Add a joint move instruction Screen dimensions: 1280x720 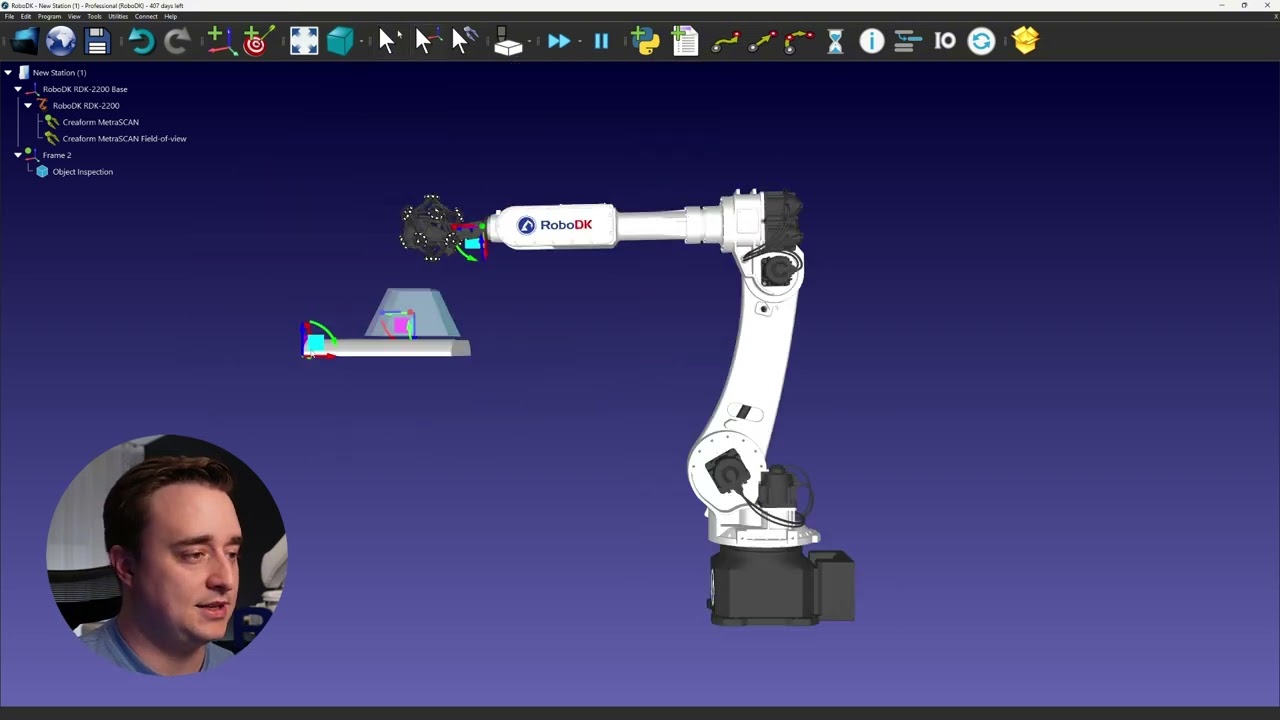(x=725, y=41)
